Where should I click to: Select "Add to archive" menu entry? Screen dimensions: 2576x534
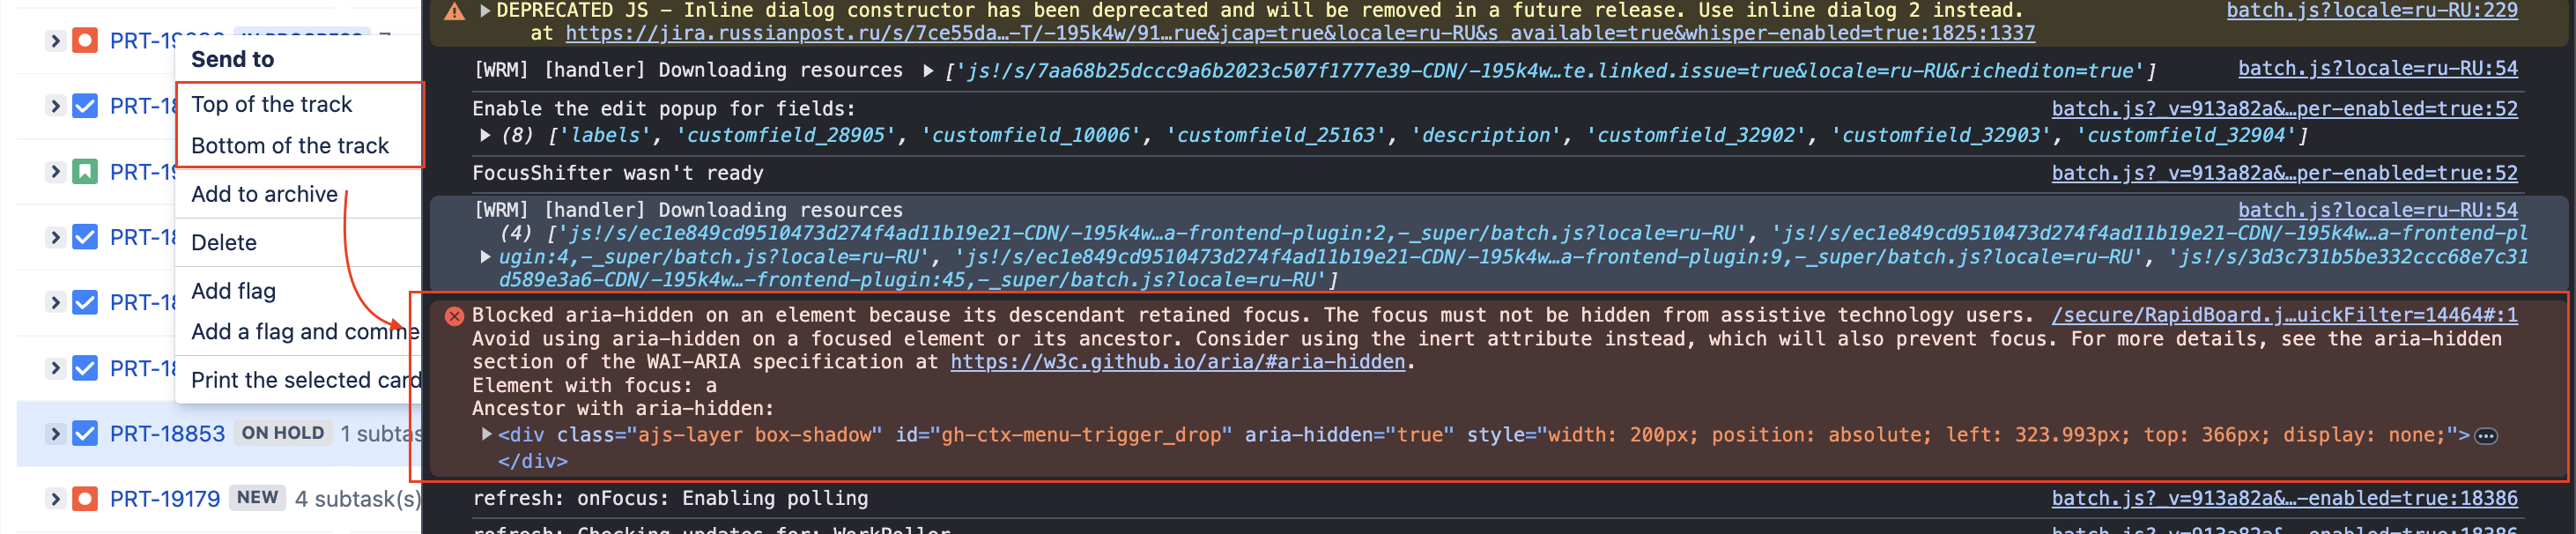pos(265,194)
